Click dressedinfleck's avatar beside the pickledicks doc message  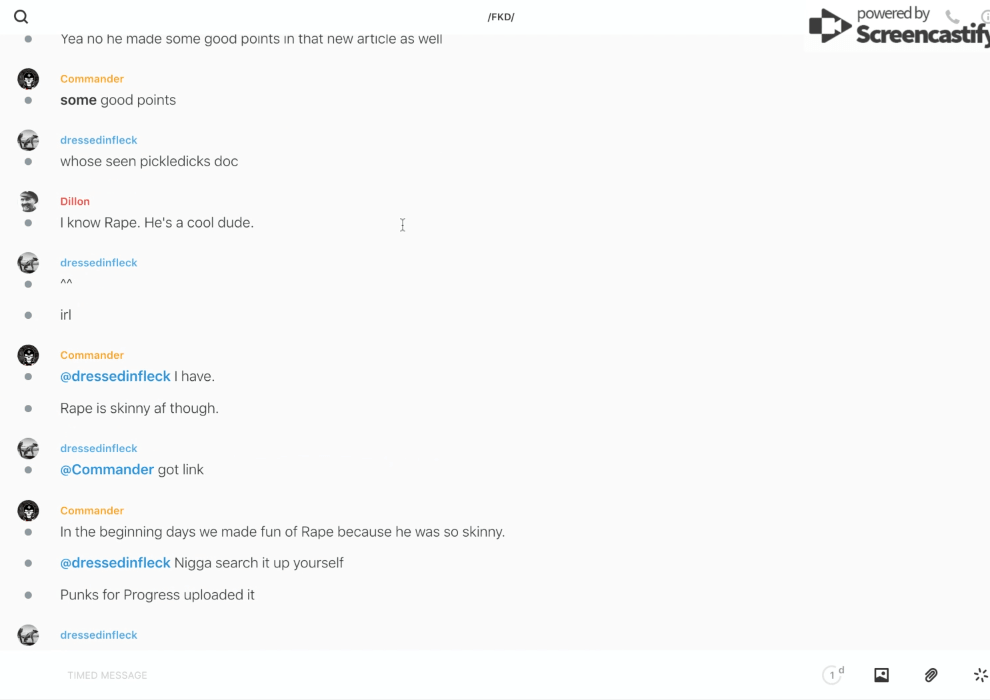pos(28,140)
